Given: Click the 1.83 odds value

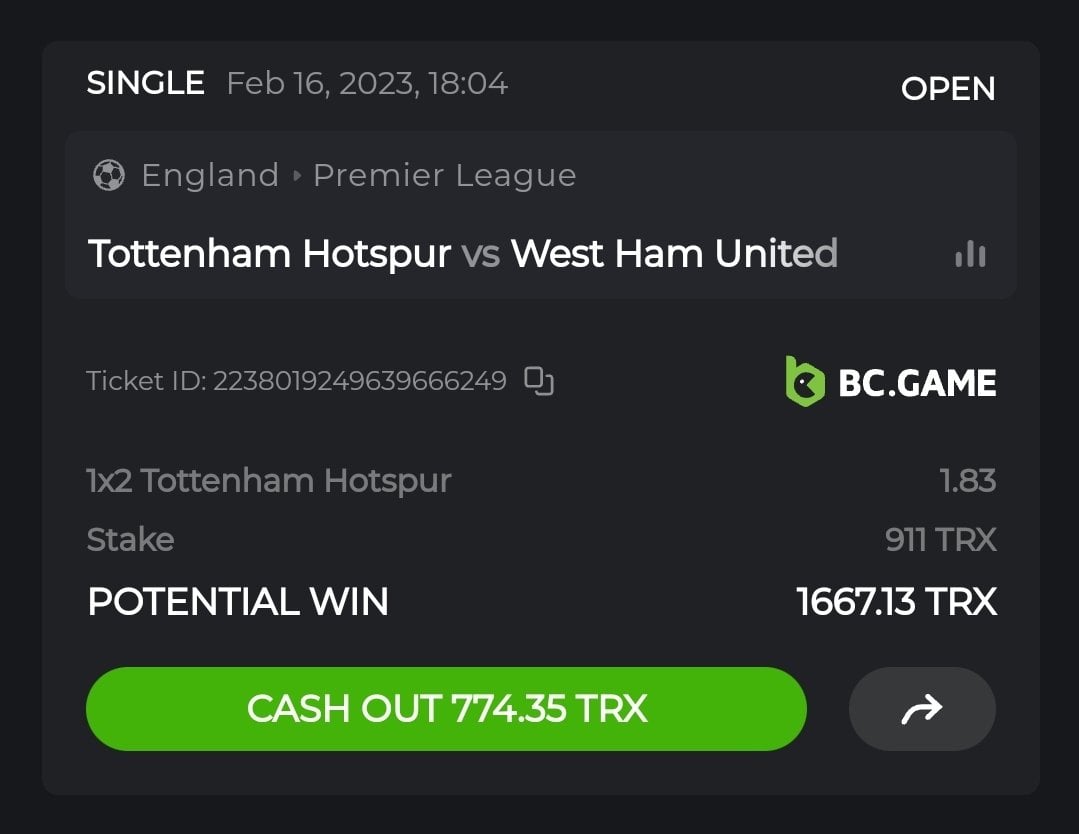Looking at the screenshot, I should [x=967, y=481].
